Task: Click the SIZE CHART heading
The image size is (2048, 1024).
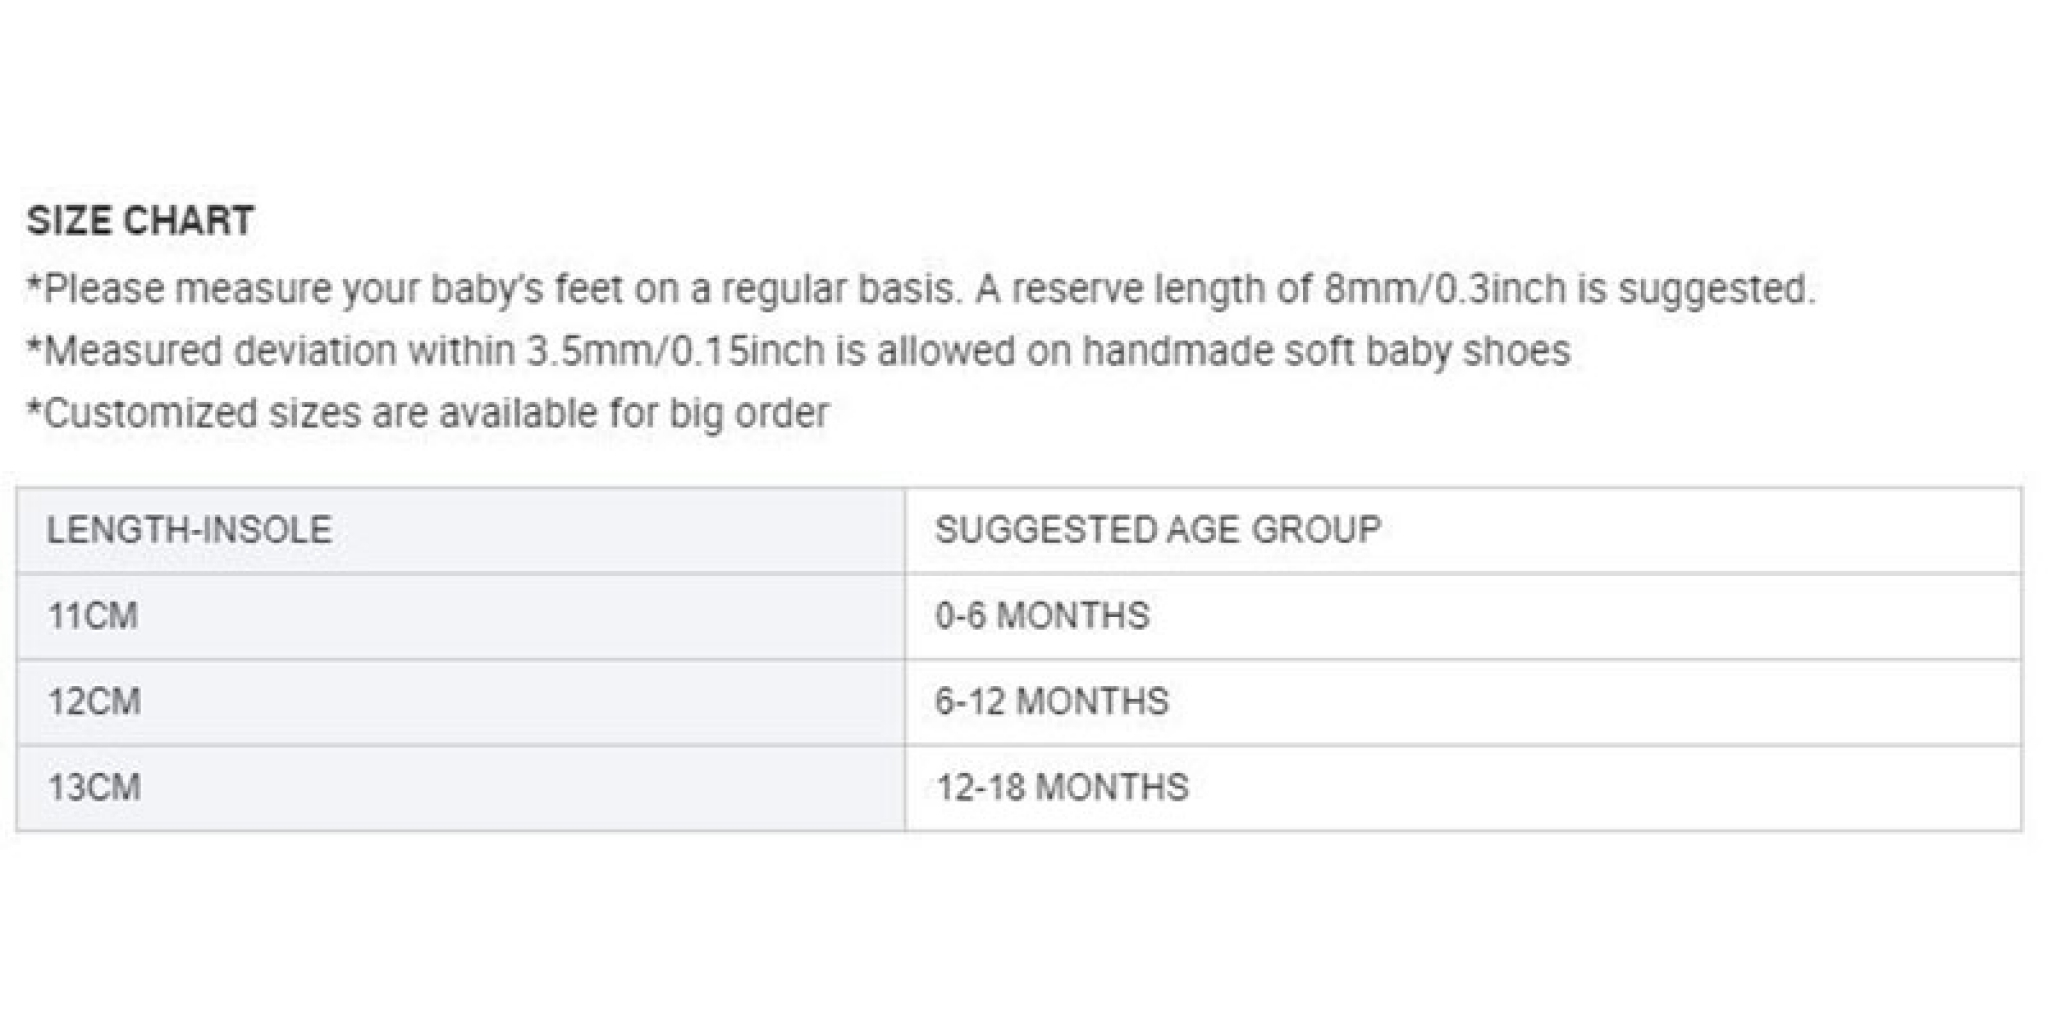Action: click(x=140, y=220)
